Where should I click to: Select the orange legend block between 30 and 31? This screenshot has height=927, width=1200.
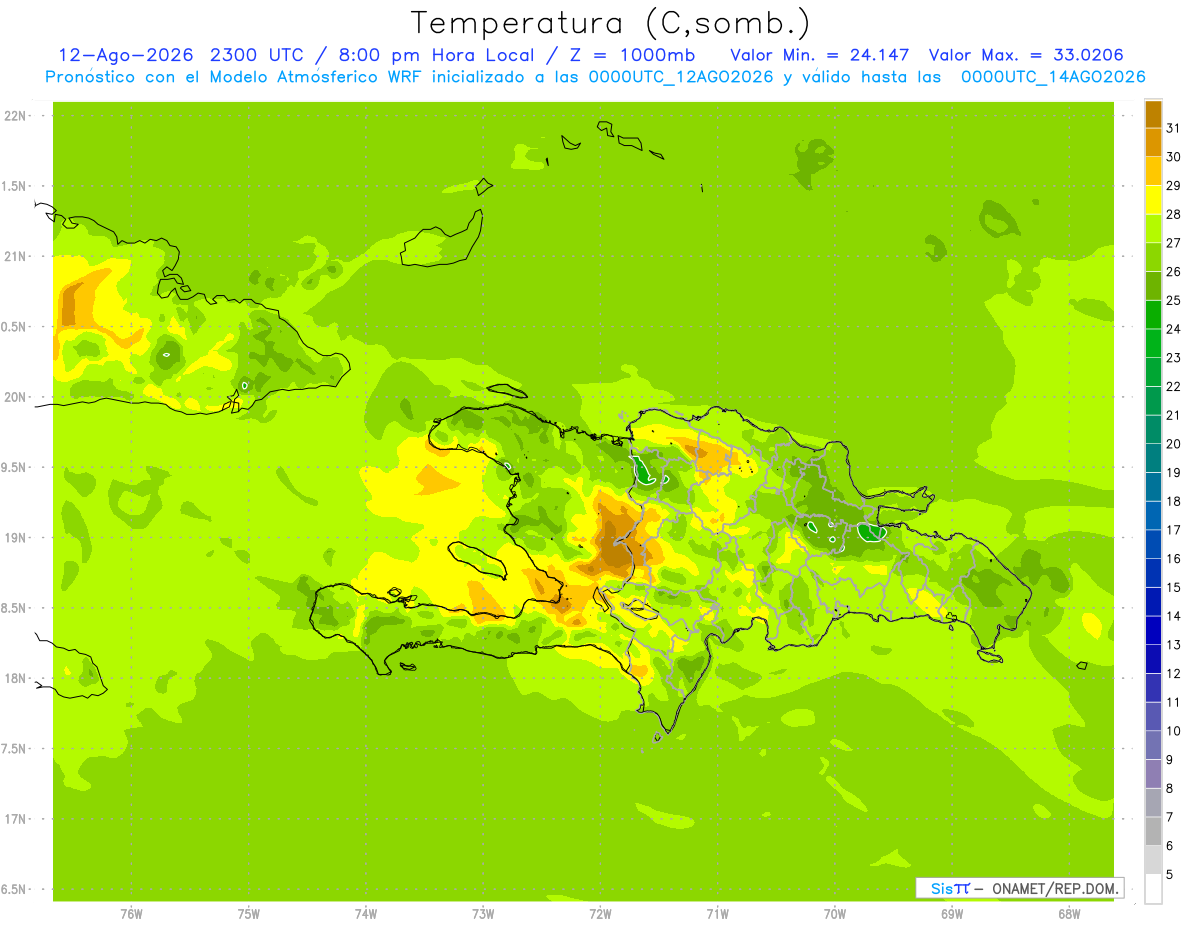[1153, 142]
